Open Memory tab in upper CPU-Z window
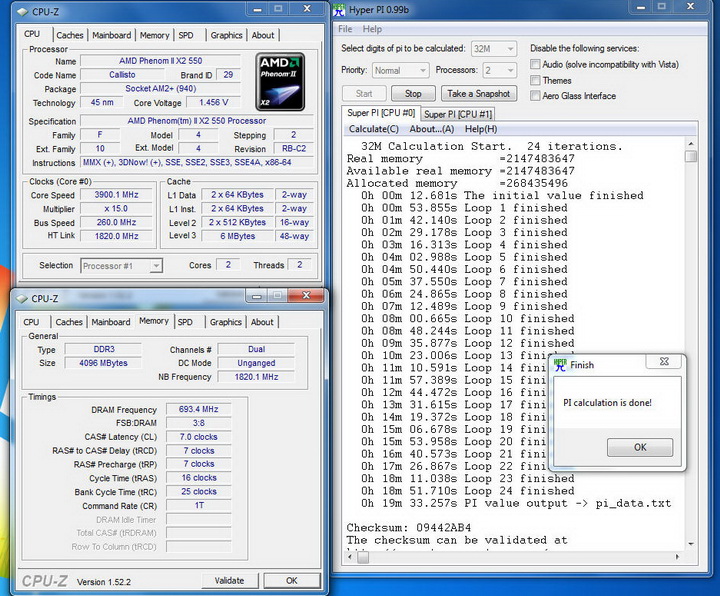720x596 pixels. (154, 35)
